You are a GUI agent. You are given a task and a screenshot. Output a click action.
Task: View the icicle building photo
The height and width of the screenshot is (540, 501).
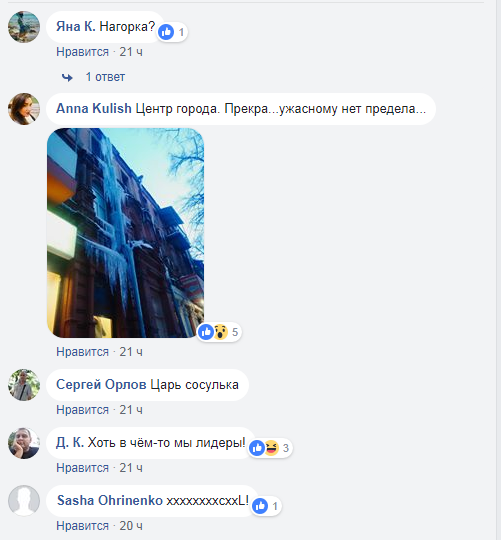click(125, 233)
